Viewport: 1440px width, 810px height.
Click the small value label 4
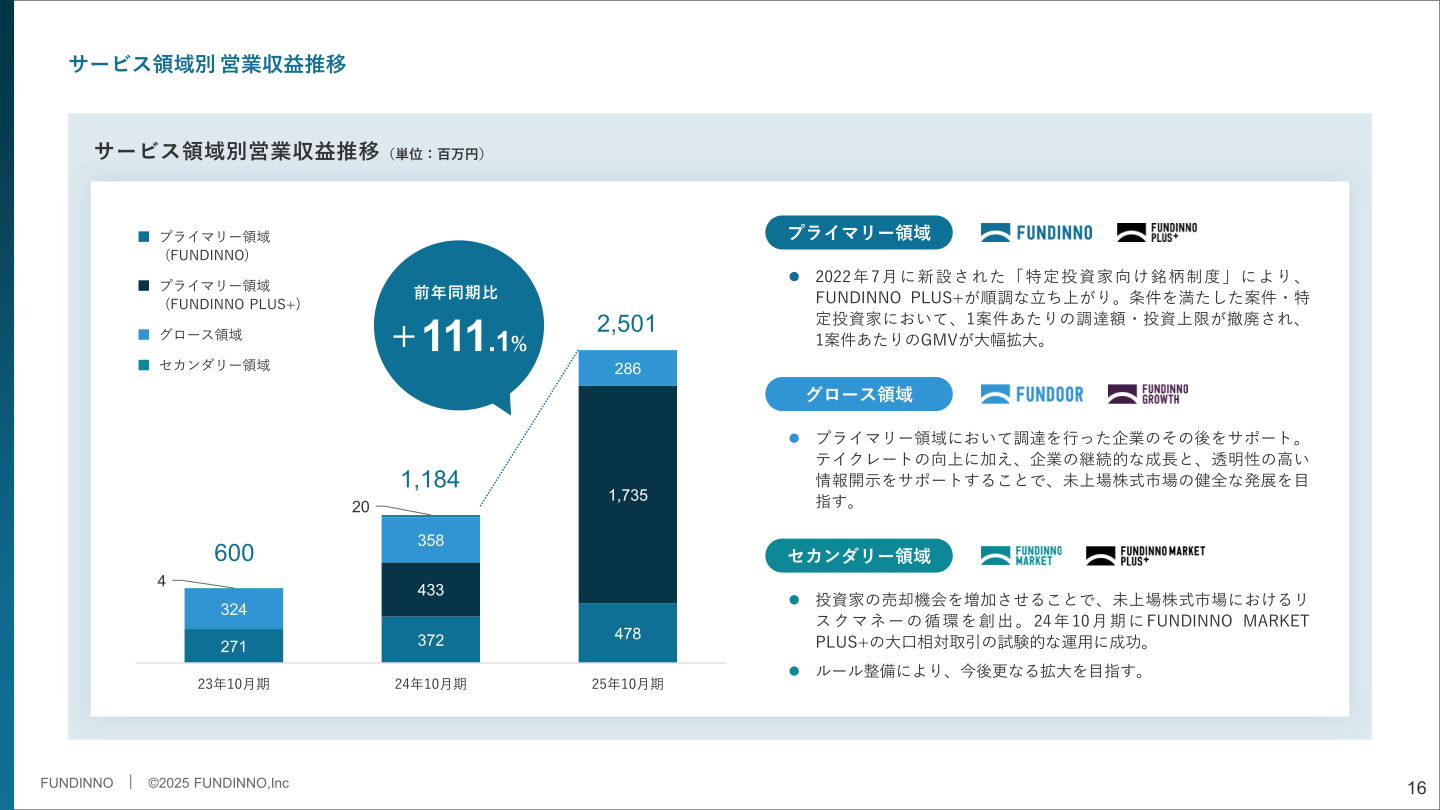pyautogui.click(x=161, y=579)
